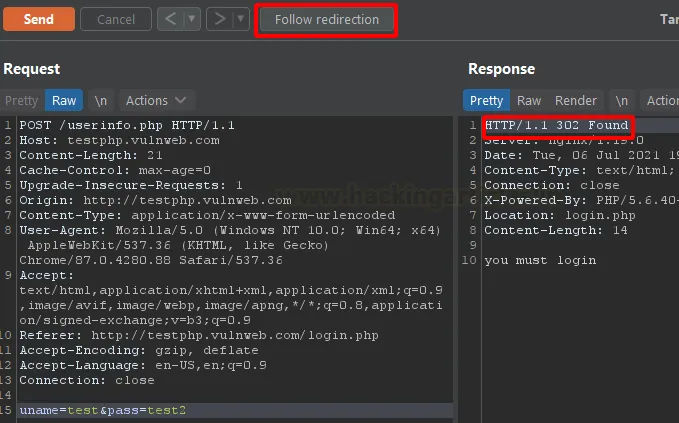The height and width of the screenshot is (423, 679).
Task: Open the forward history dropdown arrow
Action: tap(241, 19)
